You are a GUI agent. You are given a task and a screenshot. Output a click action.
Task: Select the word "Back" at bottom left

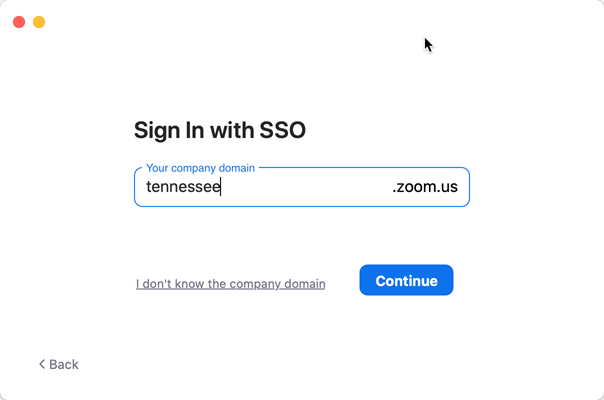(64, 364)
